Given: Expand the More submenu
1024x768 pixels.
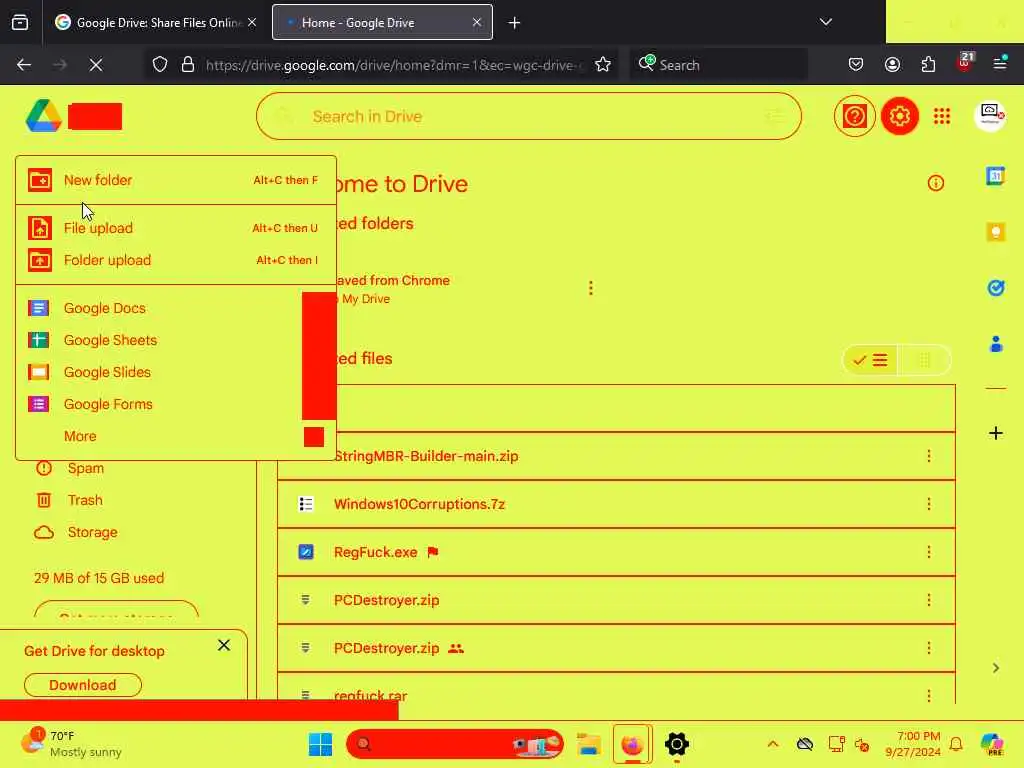Looking at the screenshot, I should click(176, 436).
